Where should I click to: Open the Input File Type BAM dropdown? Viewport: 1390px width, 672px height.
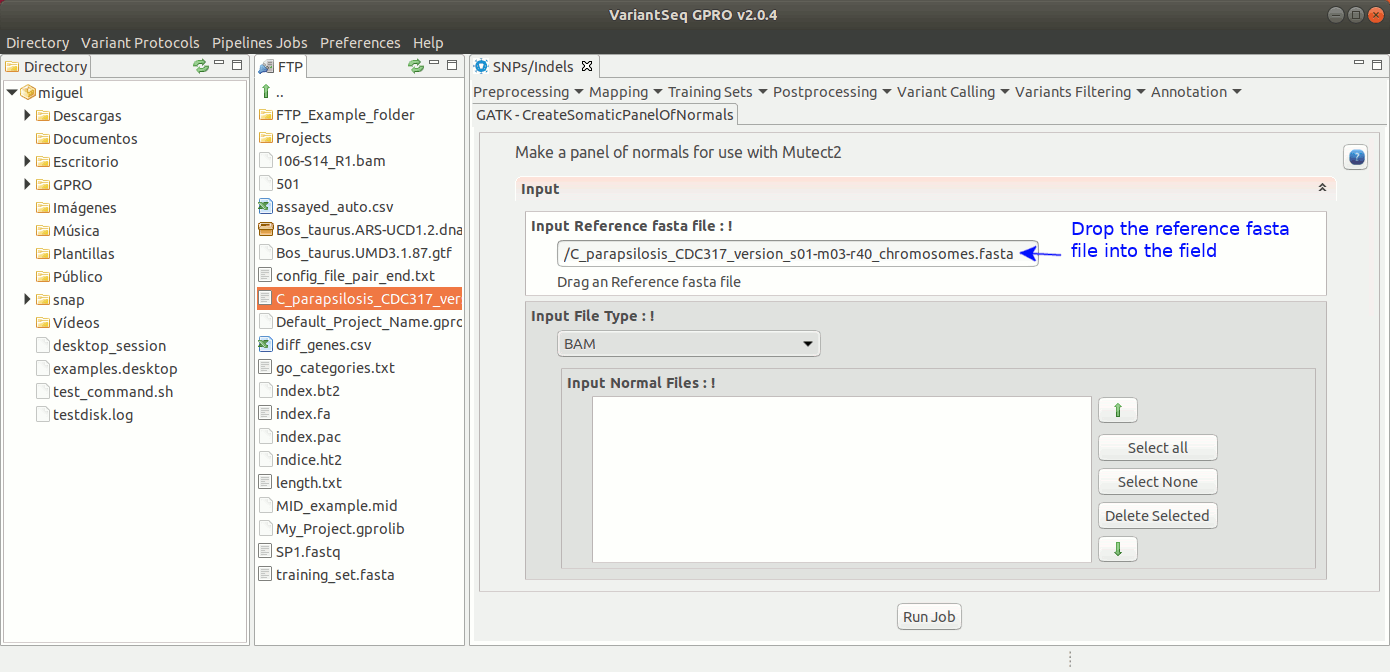pos(688,344)
